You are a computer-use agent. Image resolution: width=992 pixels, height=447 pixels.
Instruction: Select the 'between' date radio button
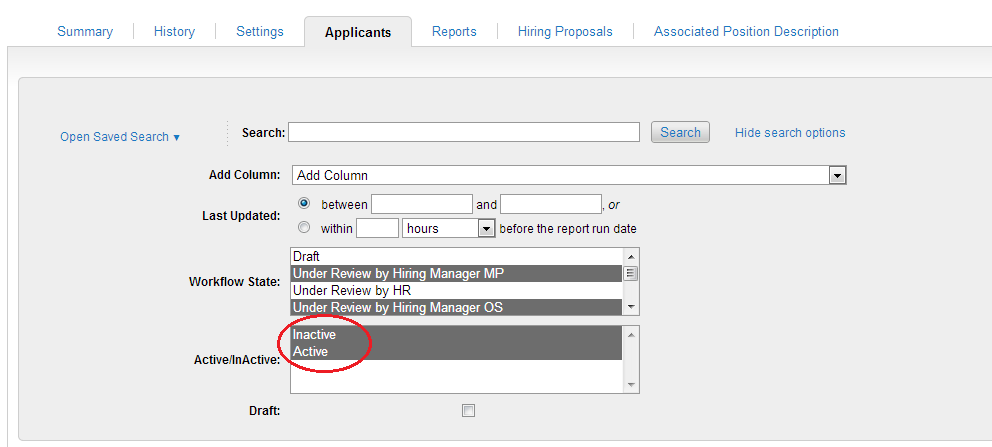click(304, 203)
